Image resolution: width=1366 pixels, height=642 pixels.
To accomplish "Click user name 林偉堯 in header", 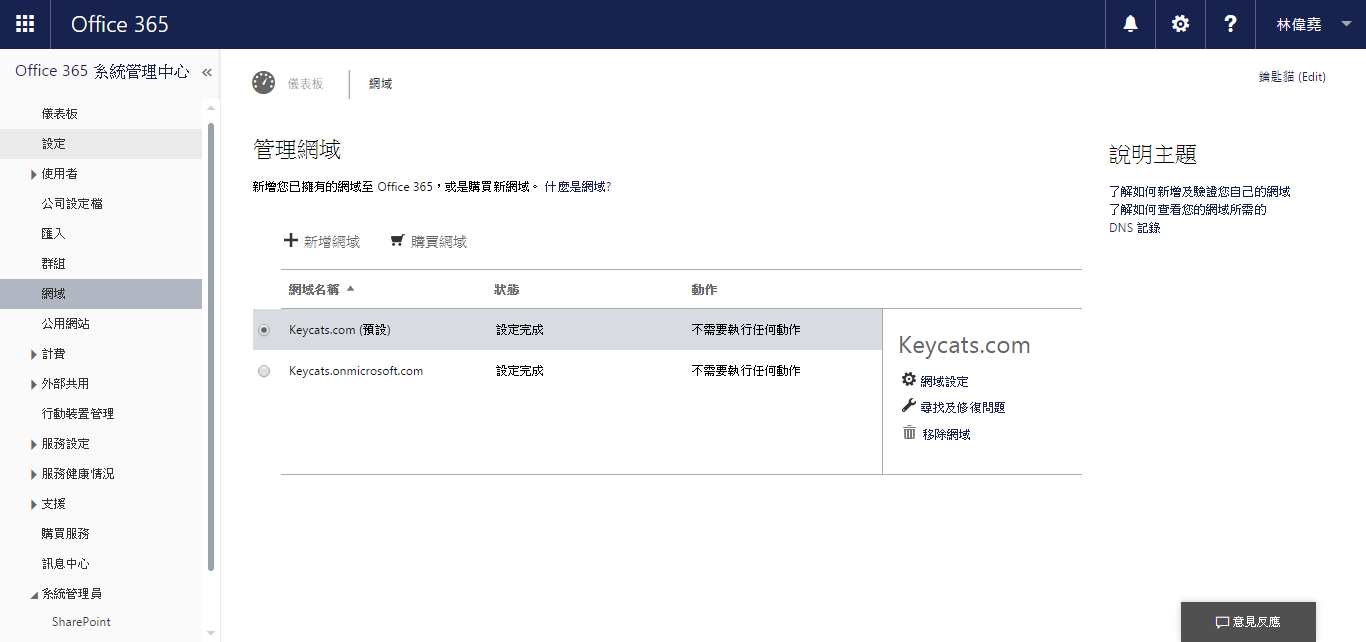I will [1299, 24].
